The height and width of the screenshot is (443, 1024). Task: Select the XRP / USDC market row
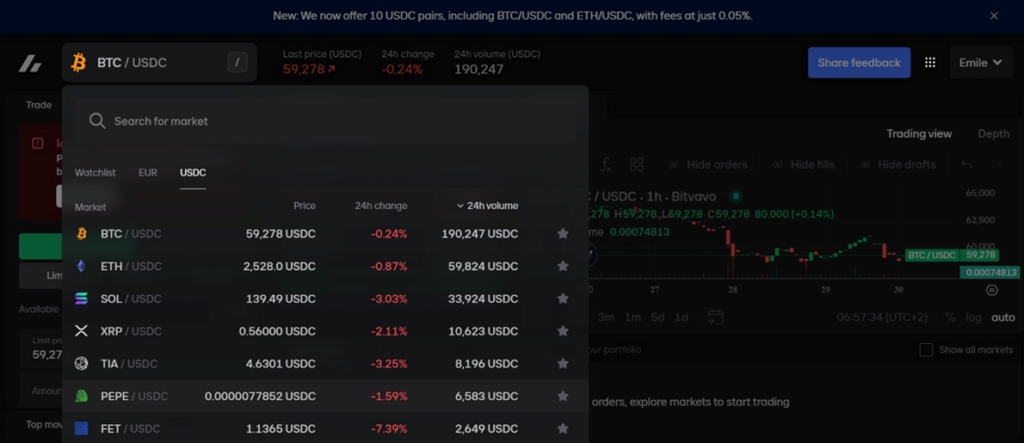(x=325, y=331)
